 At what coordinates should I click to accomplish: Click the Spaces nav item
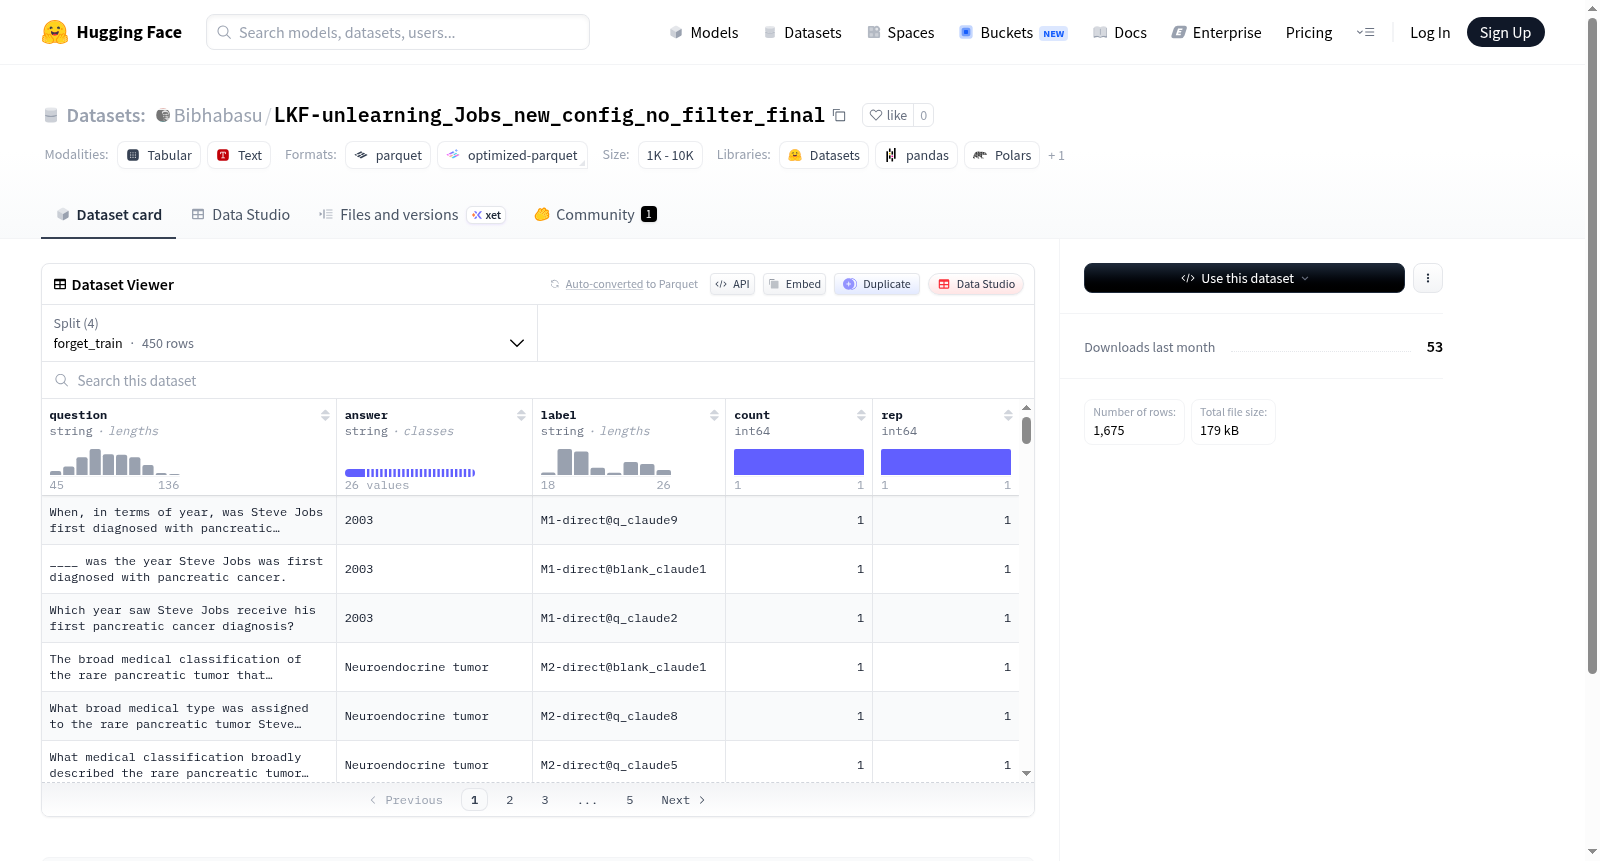pos(901,33)
